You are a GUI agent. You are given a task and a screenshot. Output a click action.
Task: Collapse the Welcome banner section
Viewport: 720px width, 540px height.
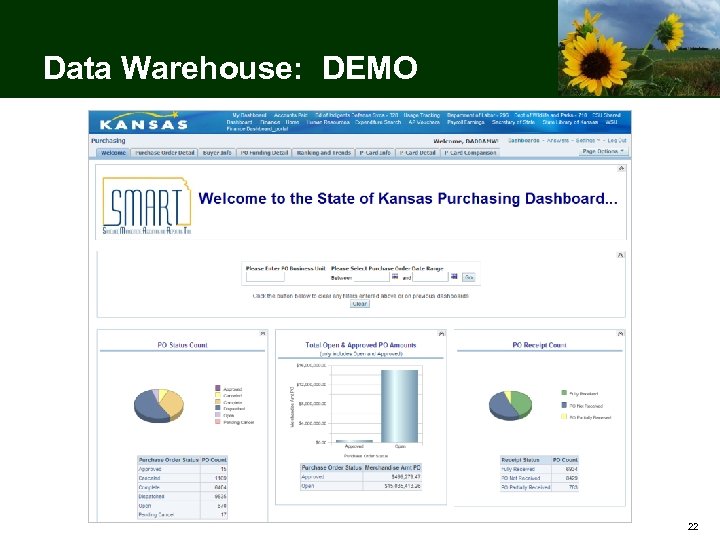(x=621, y=168)
